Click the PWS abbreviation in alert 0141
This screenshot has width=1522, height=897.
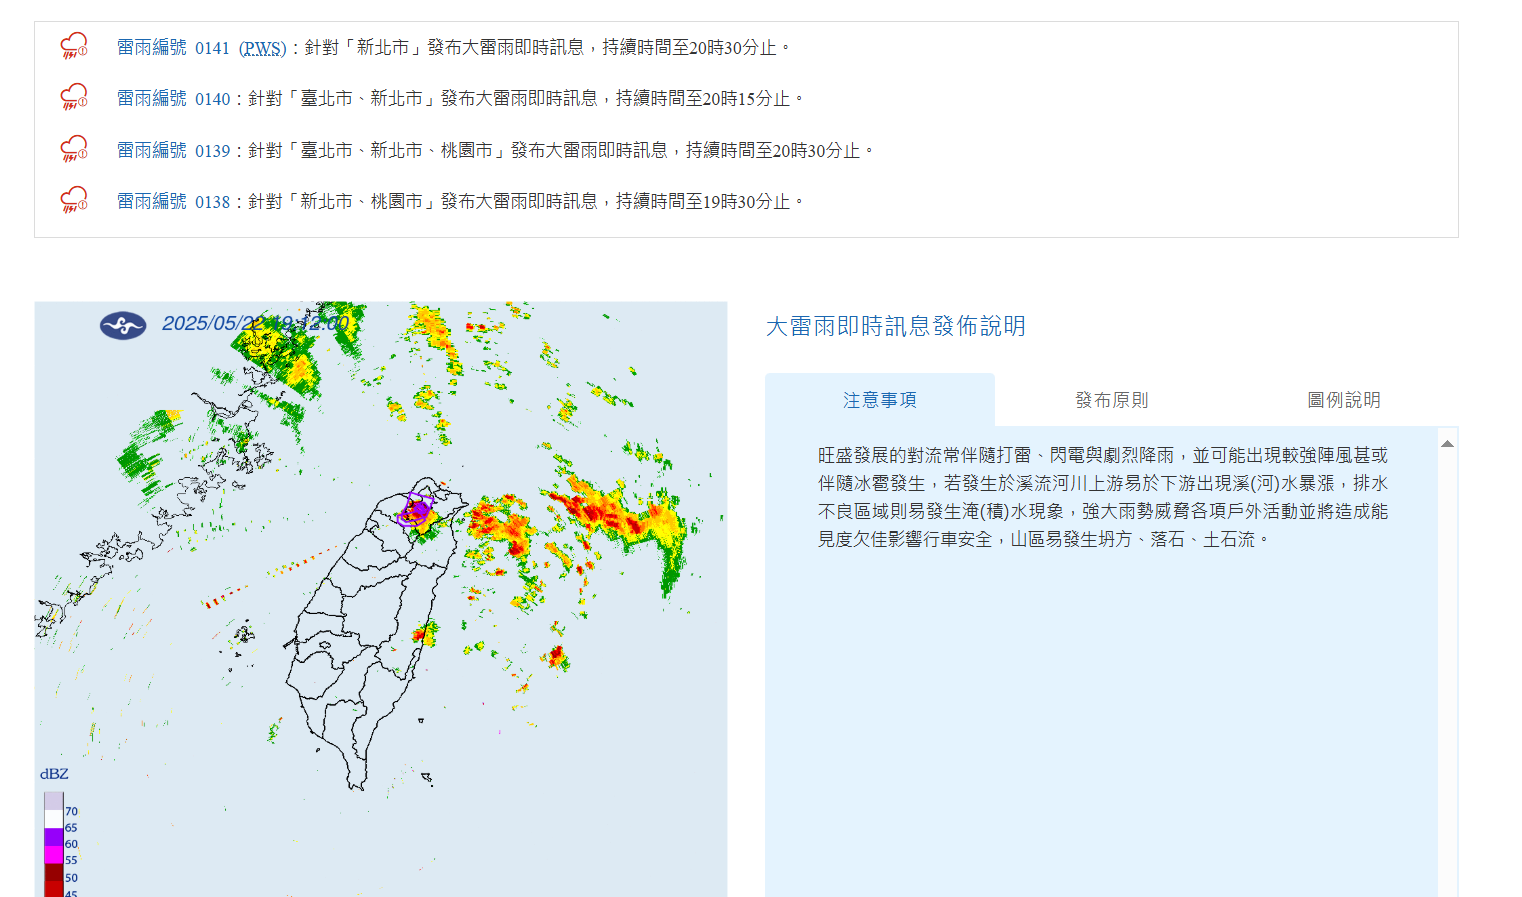[x=263, y=48]
